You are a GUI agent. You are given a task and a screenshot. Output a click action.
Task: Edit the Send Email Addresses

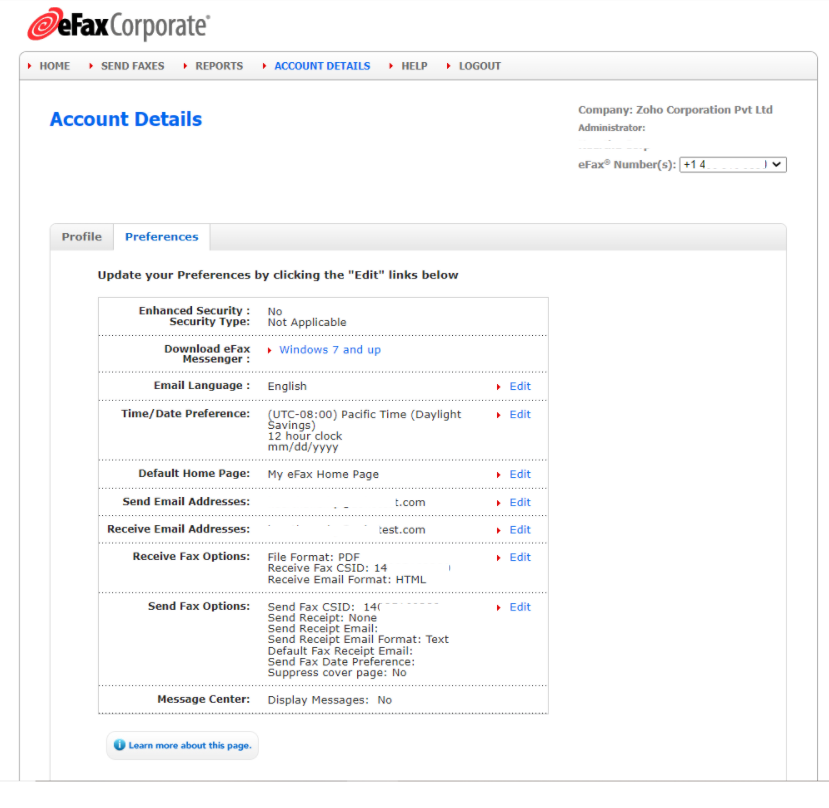pos(520,502)
